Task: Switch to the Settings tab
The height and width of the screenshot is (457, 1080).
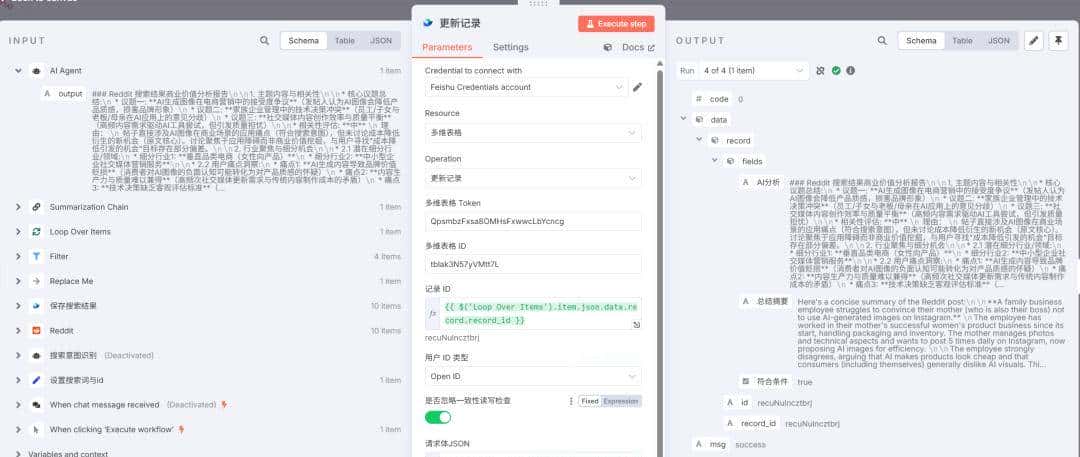Action: pos(510,48)
